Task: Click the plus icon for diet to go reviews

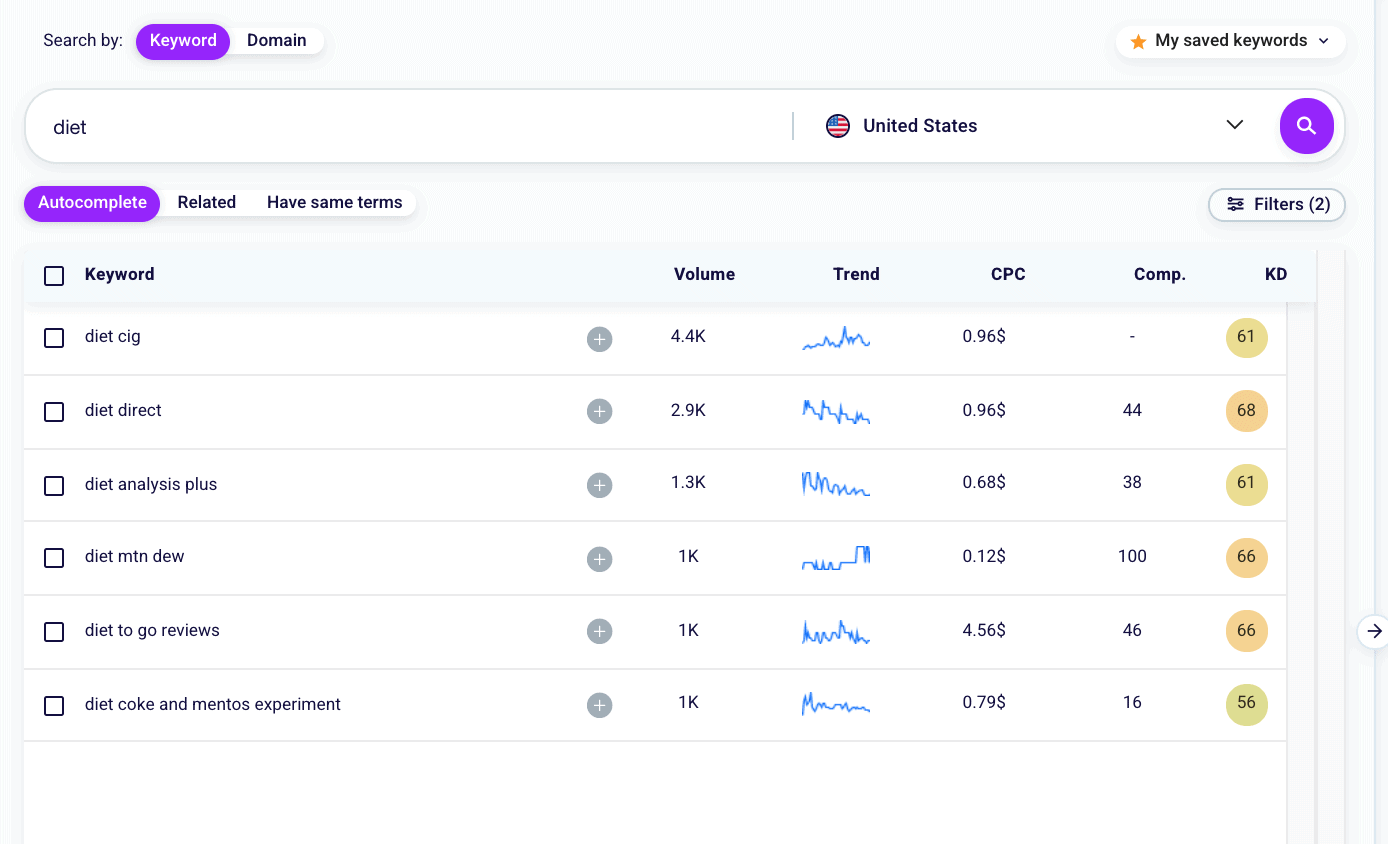Action: point(599,632)
